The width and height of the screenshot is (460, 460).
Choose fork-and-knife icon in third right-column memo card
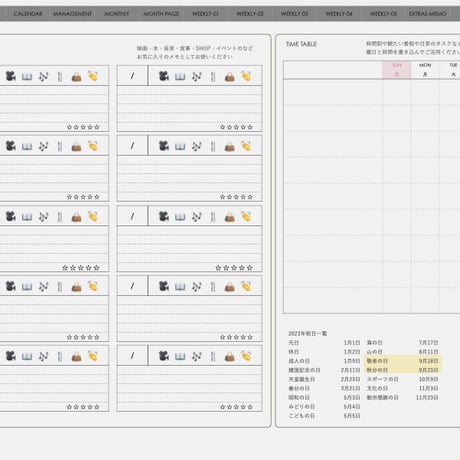pos(213,217)
